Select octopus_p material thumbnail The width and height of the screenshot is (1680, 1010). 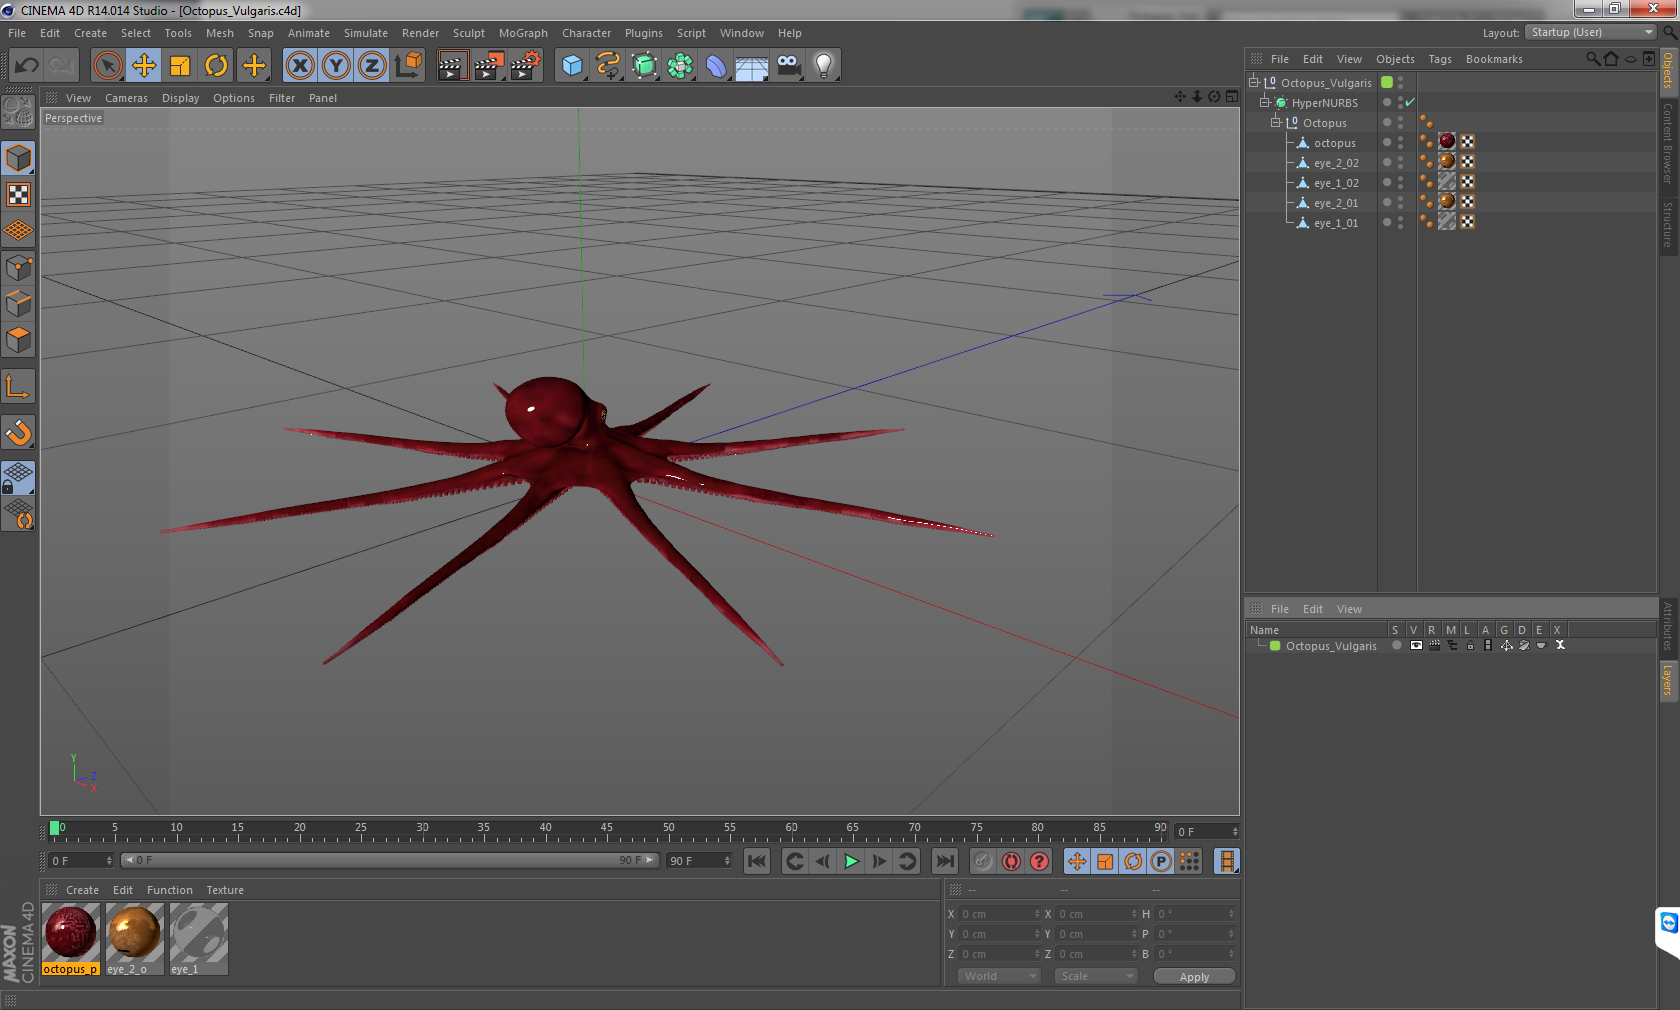tap(70, 939)
